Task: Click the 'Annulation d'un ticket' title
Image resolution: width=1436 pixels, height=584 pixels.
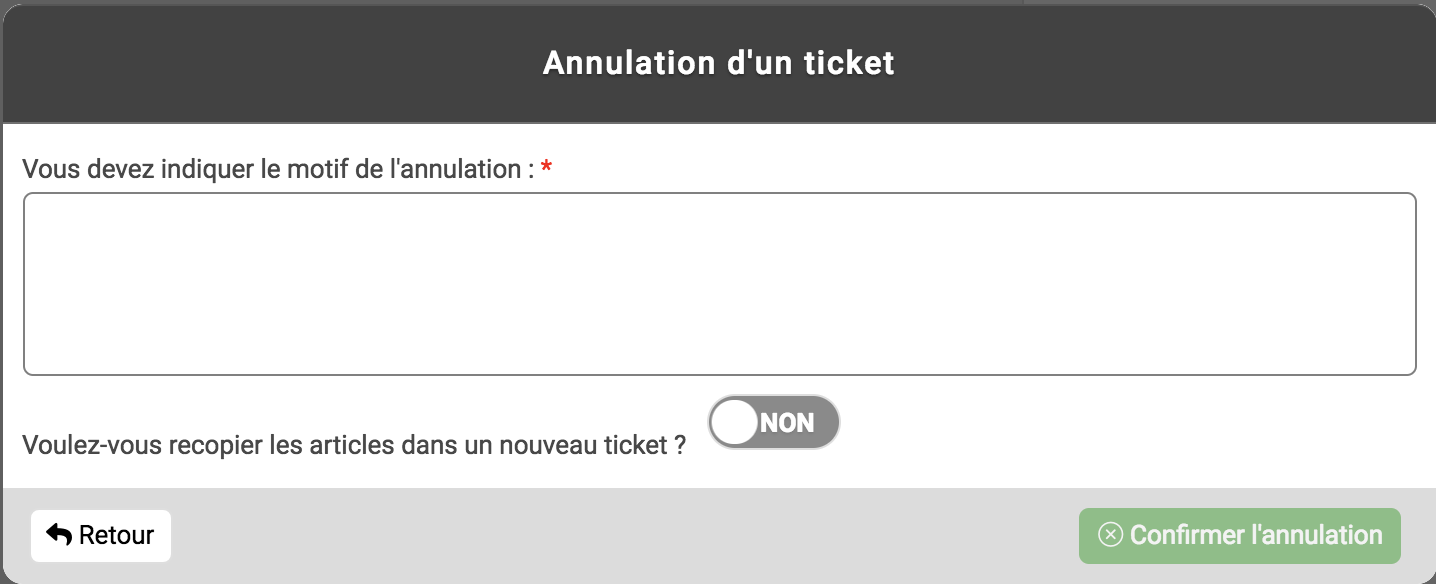Action: coord(718,63)
